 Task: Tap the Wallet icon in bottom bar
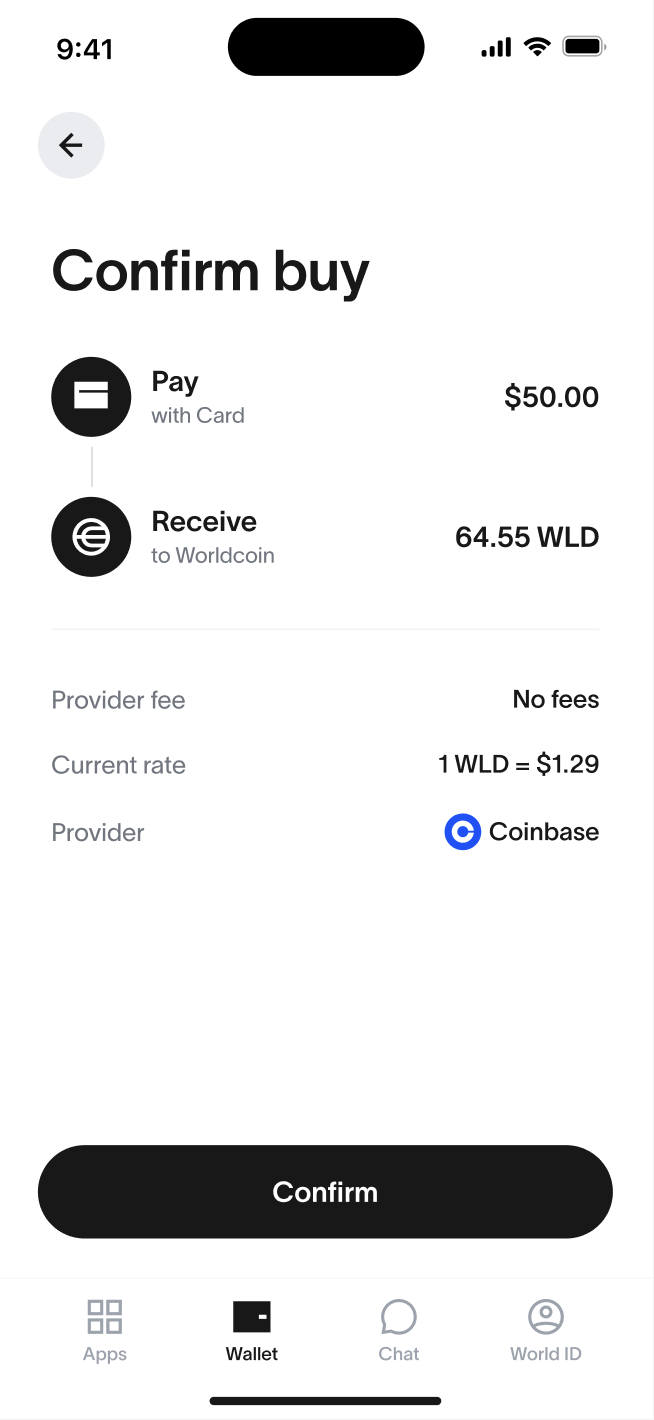click(252, 1317)
